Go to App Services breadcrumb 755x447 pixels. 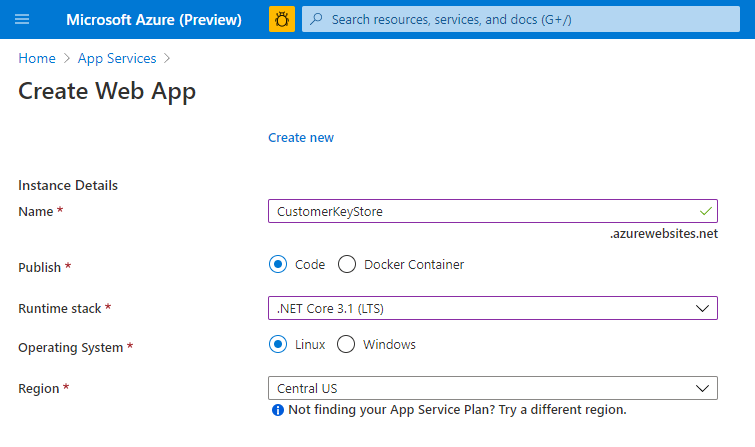tap(117, 58)
